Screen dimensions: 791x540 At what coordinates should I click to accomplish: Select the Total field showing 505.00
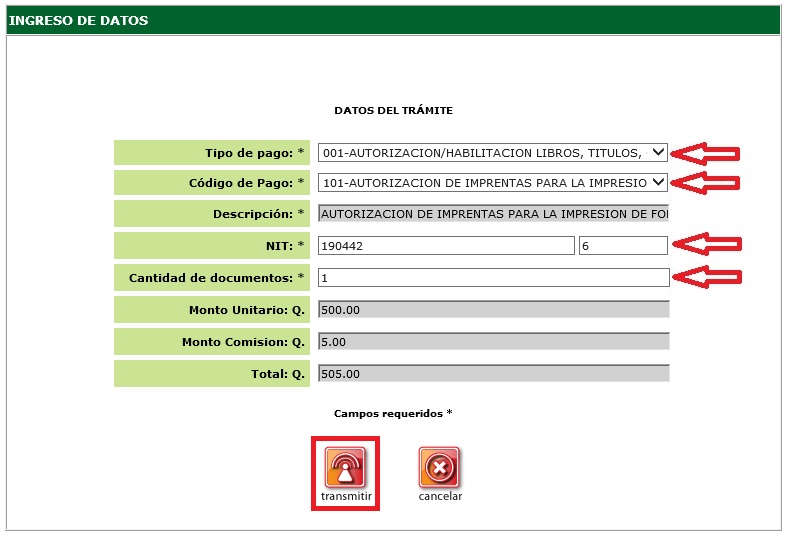[492, 374]
